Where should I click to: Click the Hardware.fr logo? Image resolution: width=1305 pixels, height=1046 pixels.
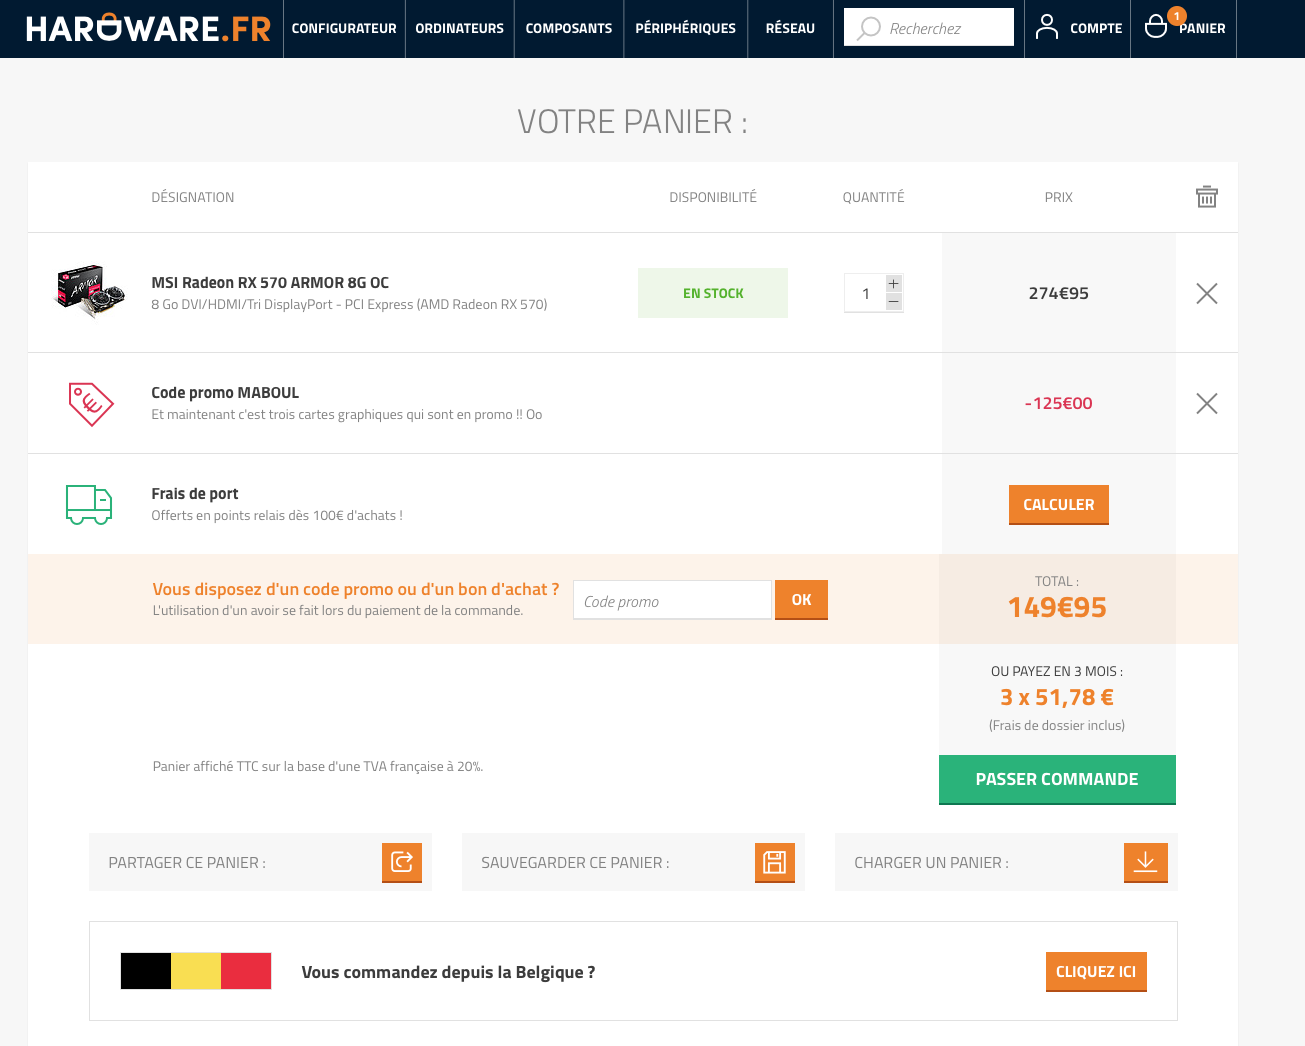(x=148, y=28)
